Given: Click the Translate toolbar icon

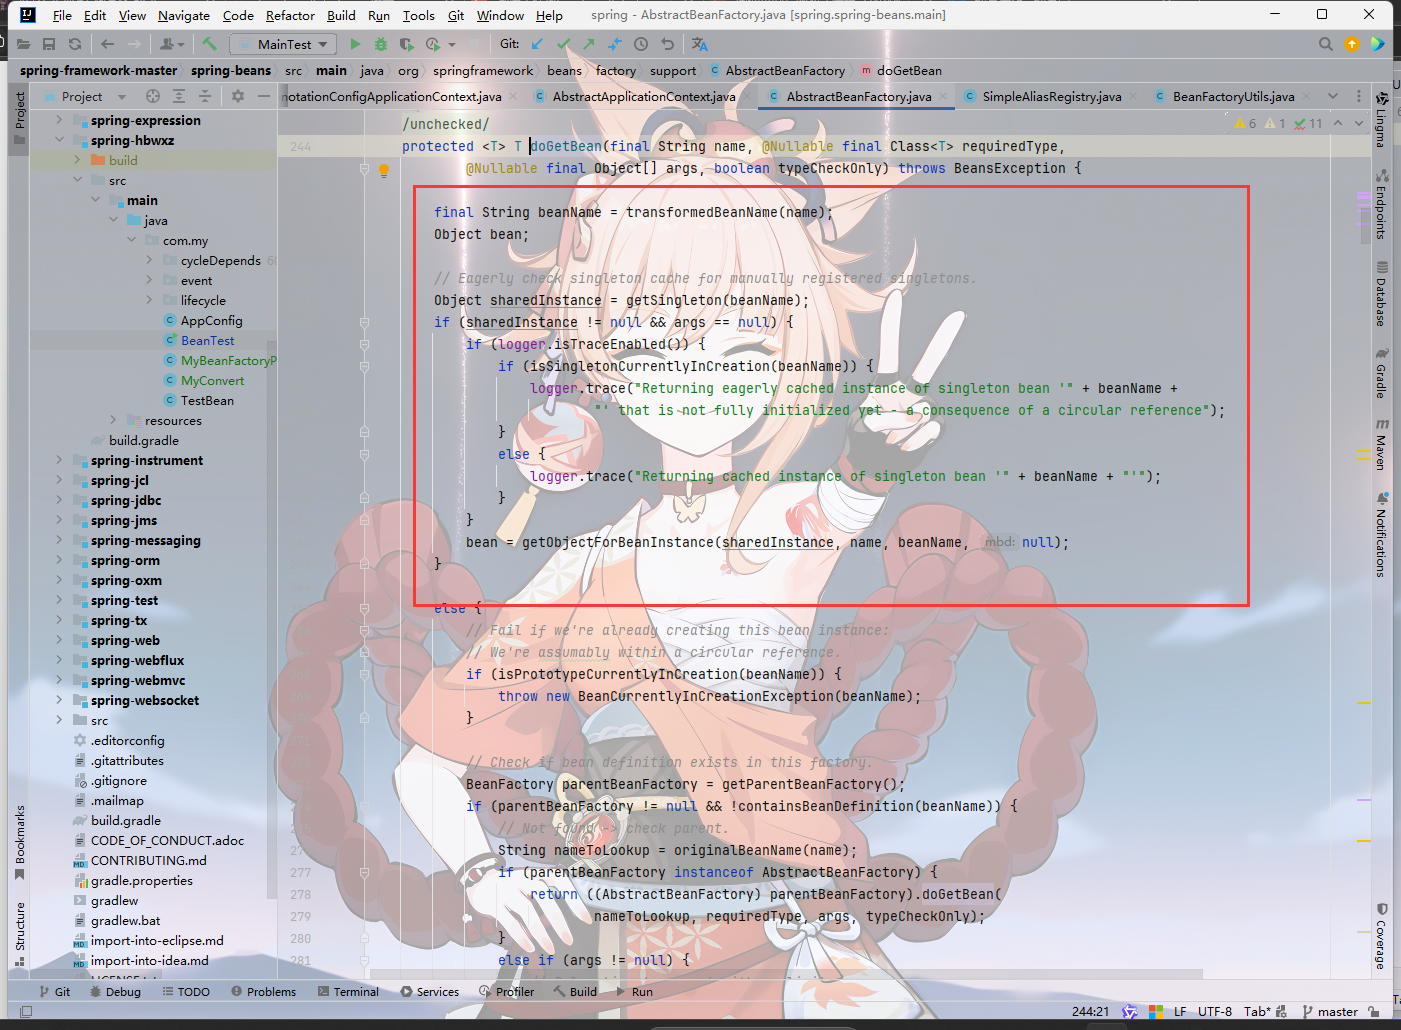Looking at the screenshot, I should click(699, 44).
